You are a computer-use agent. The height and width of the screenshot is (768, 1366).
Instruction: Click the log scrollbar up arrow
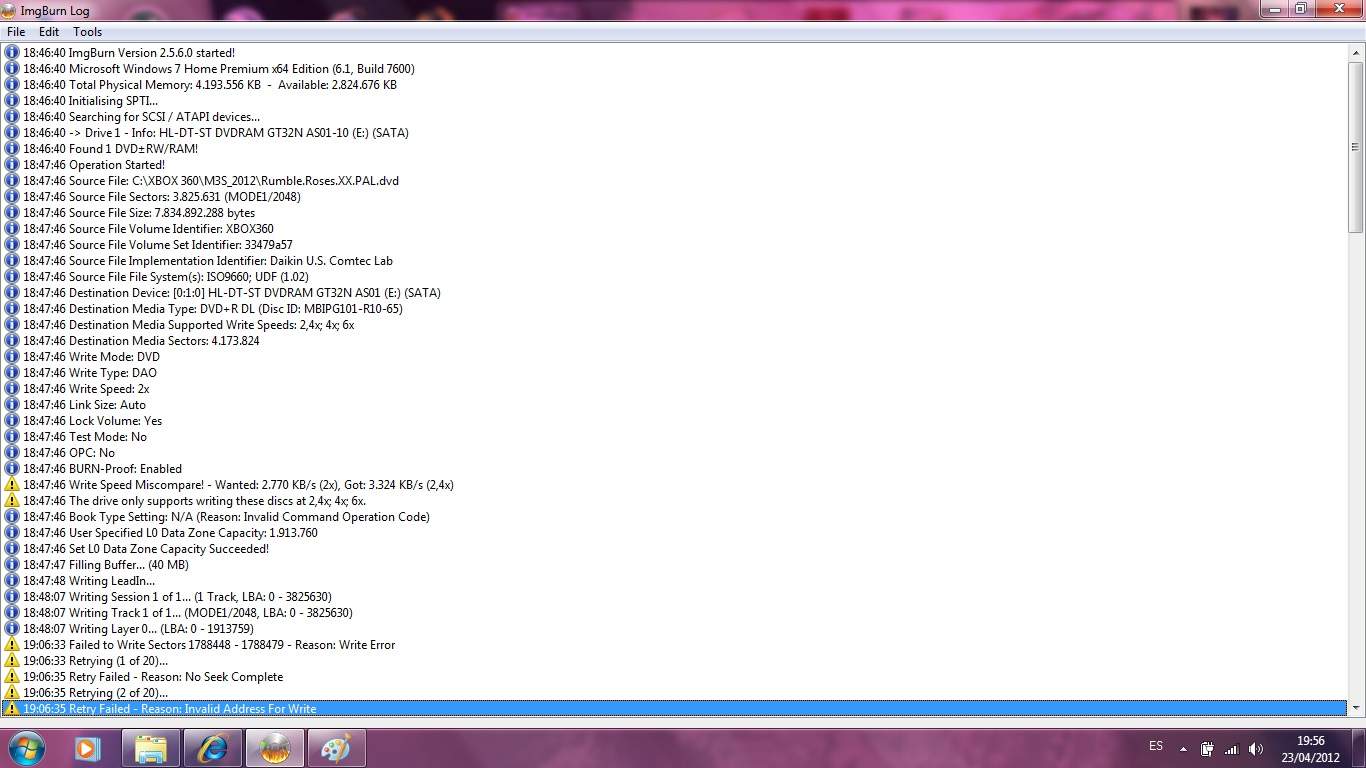coord(1356,53)
